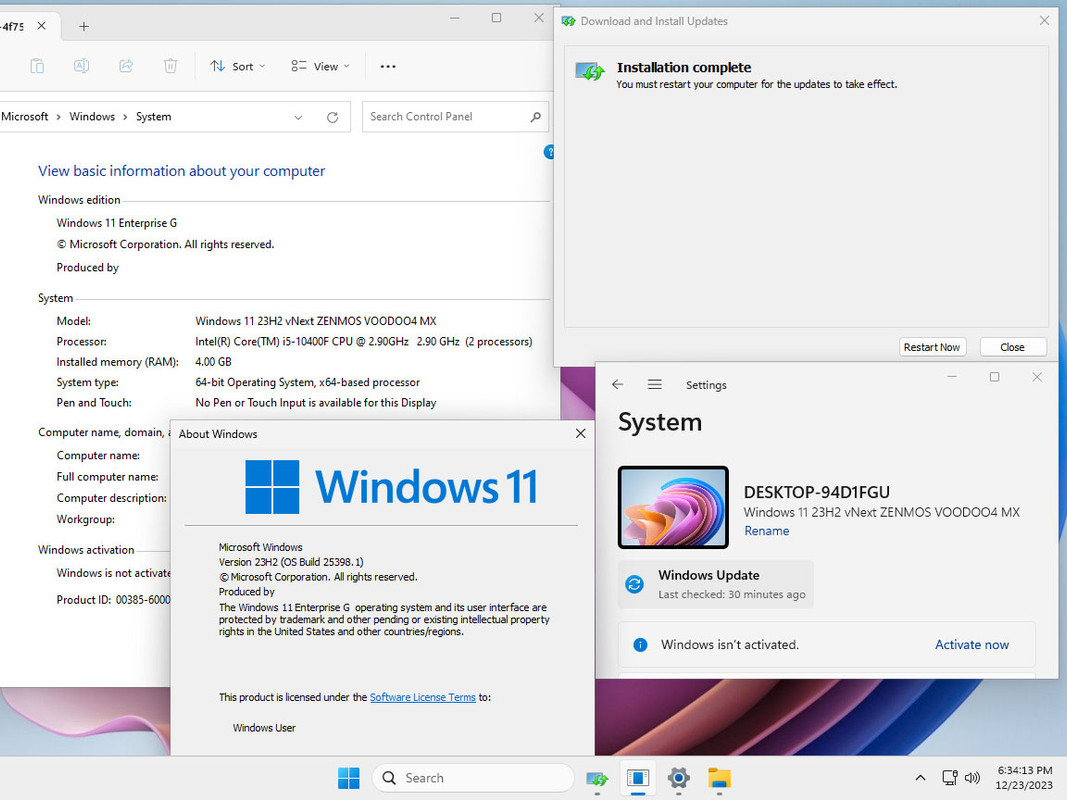
Task: Maximize the Control Panel window
Action: 496,18
